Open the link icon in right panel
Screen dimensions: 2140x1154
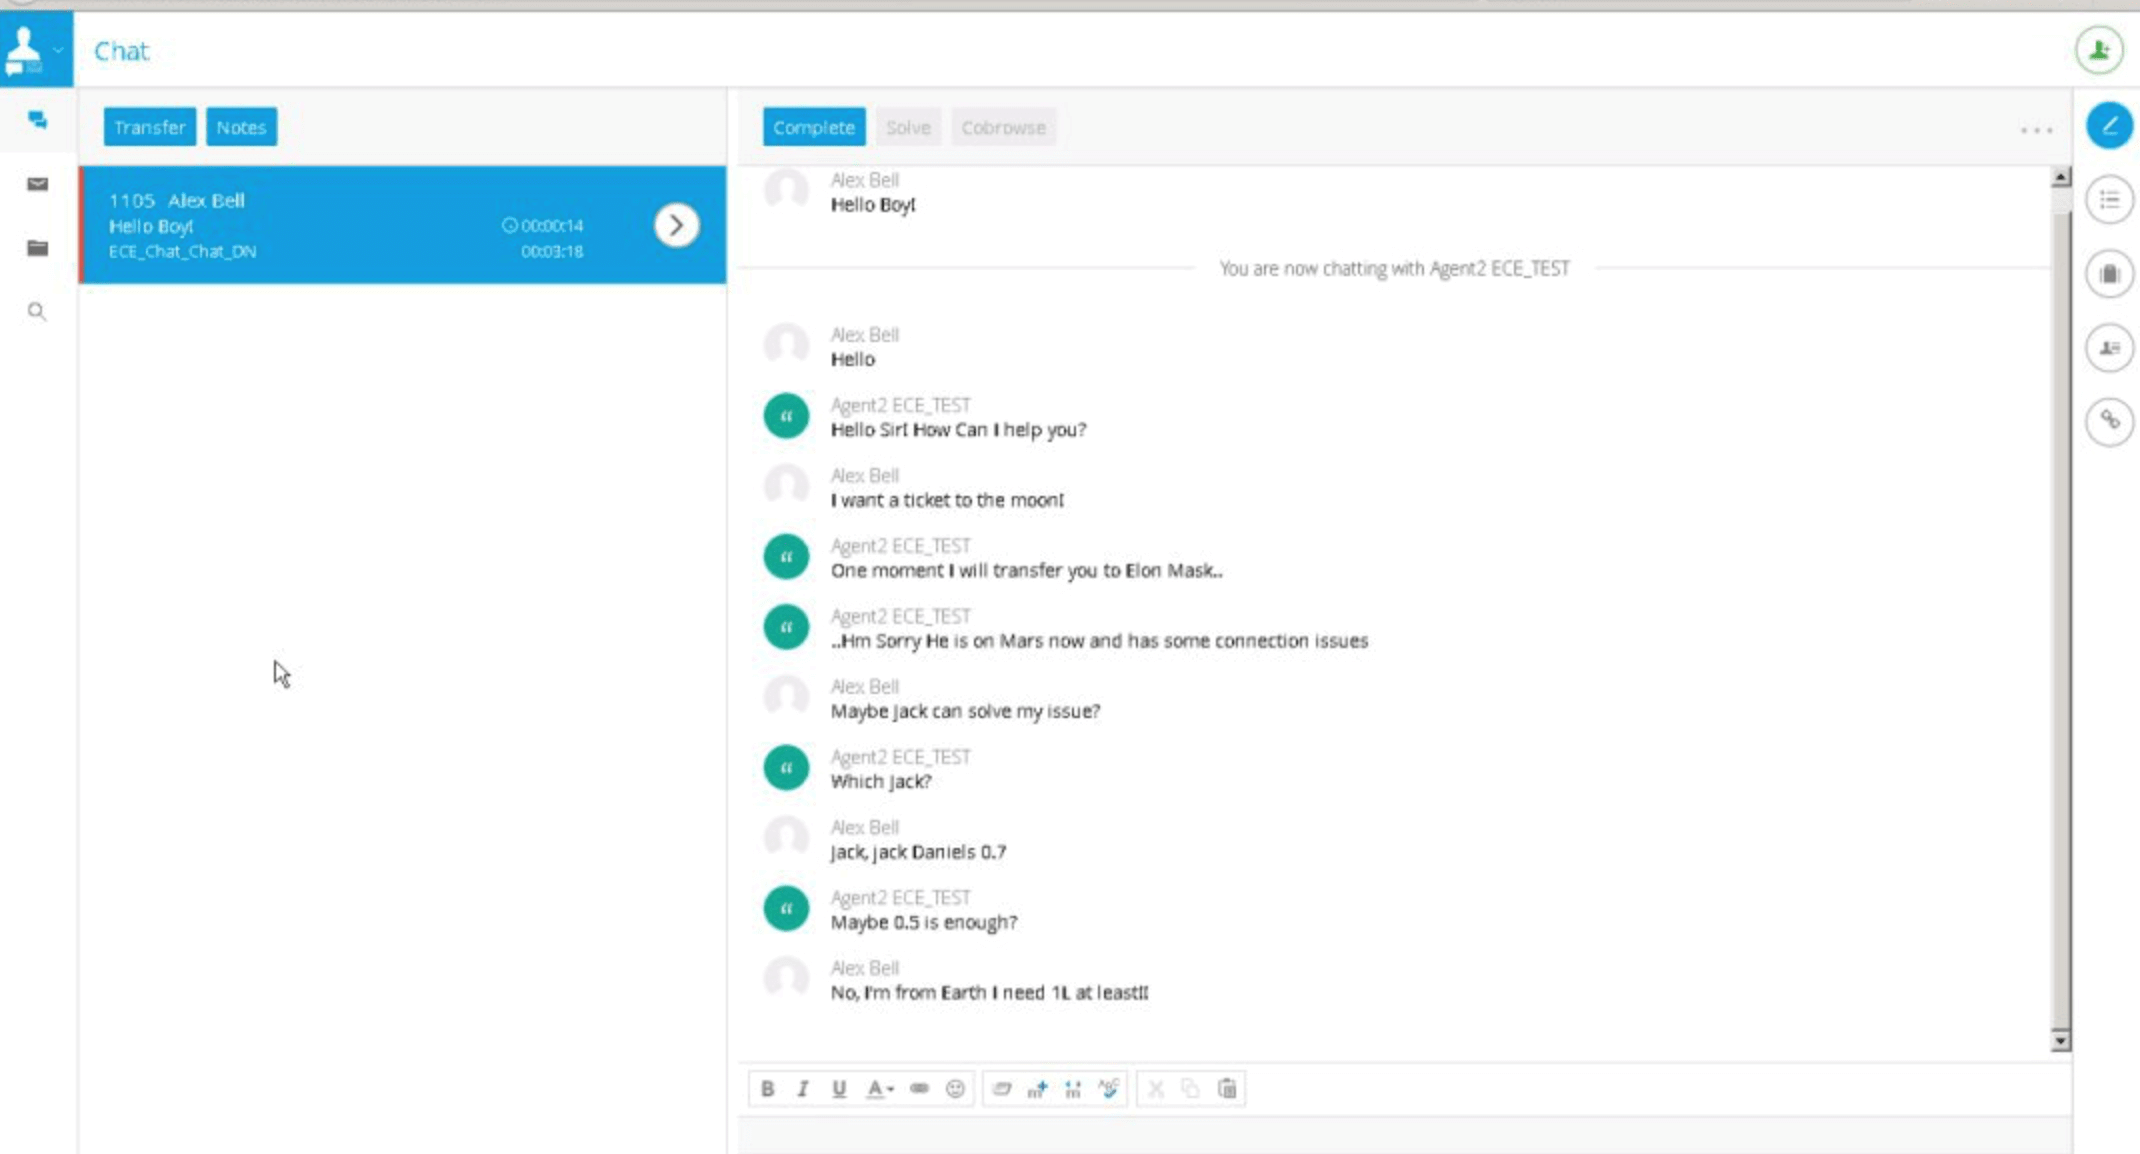(x=2109, y=421)
